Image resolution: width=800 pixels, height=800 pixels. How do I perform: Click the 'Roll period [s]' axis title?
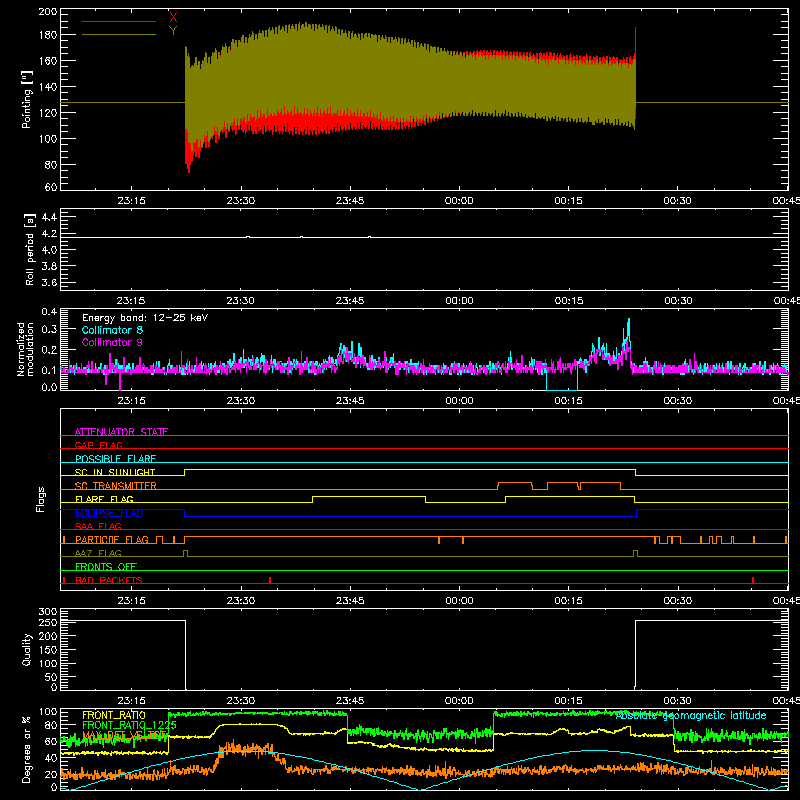(x=29, y=249)
